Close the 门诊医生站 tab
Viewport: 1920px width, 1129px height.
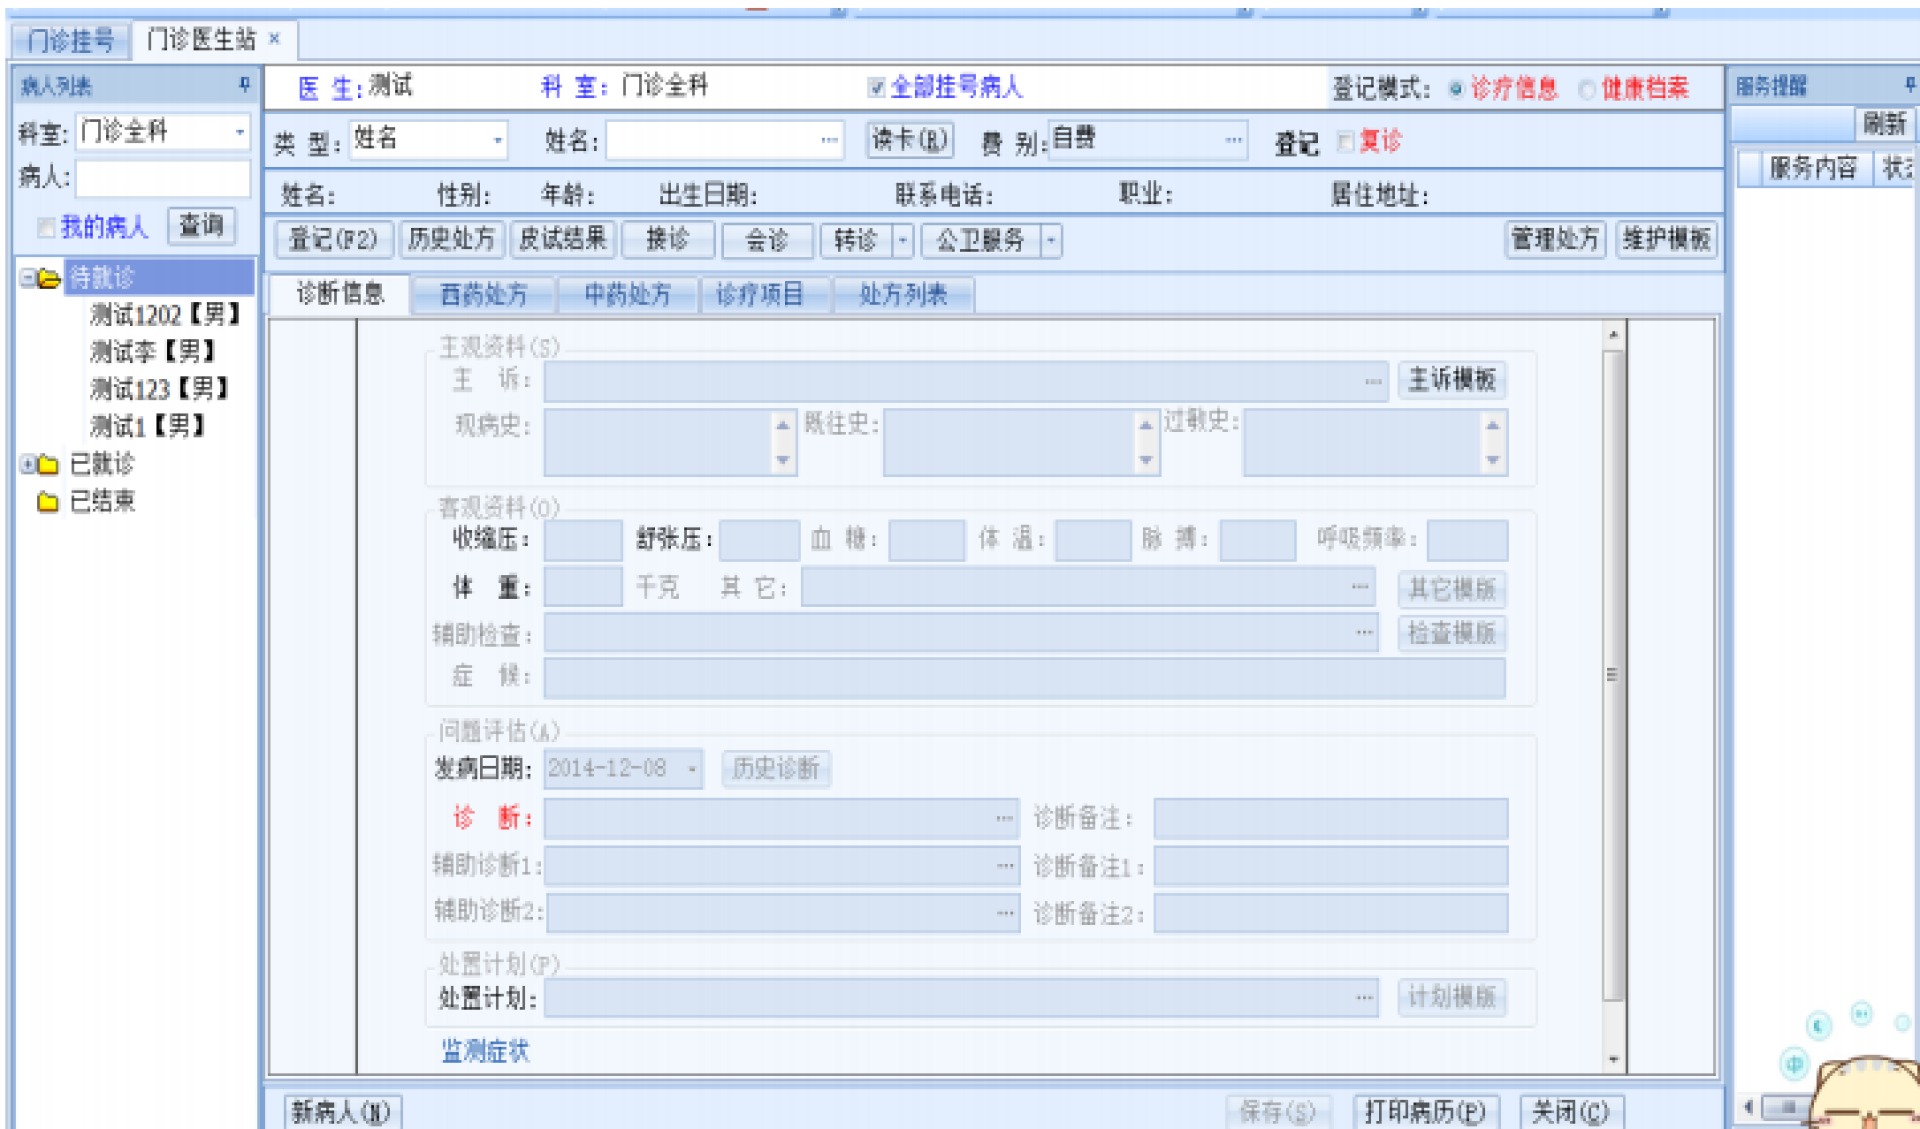coord(275,38)
